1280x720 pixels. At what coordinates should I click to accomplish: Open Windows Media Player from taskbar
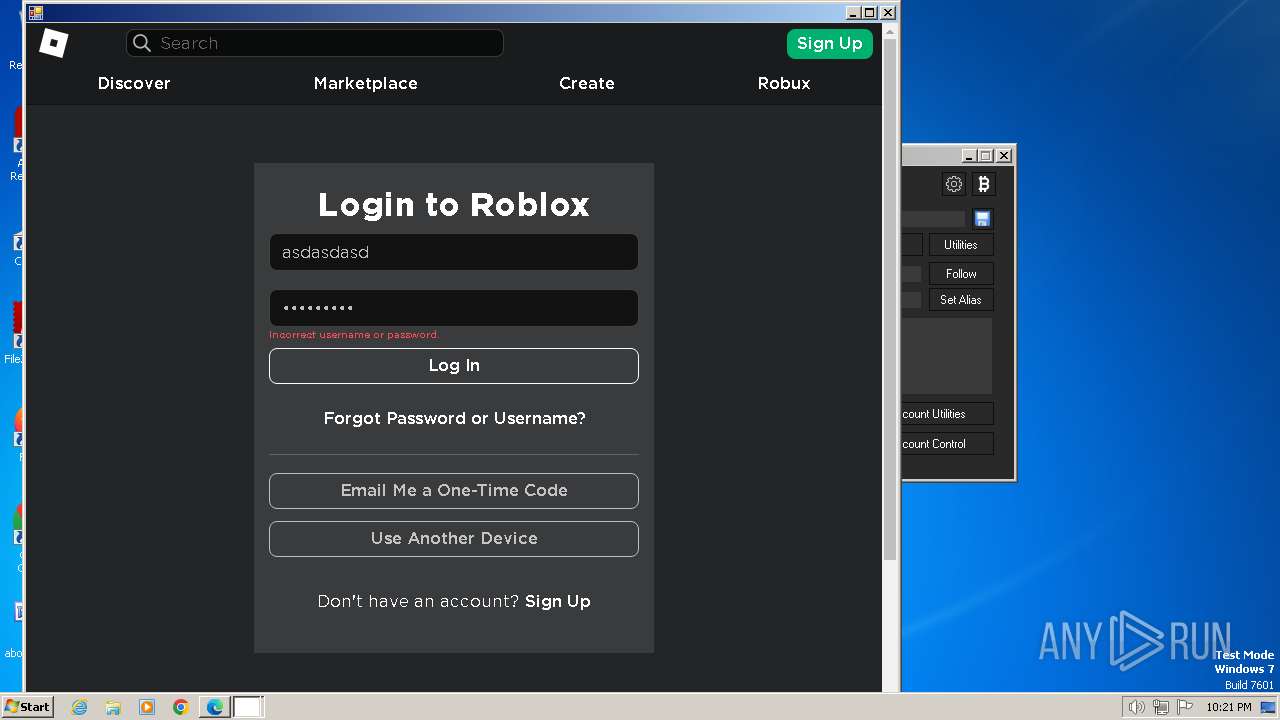click(x=147, y=707)
